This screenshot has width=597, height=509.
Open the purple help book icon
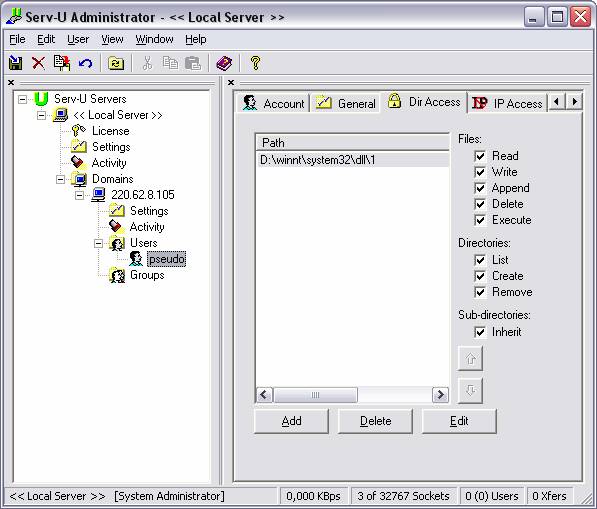coord(224,63)
